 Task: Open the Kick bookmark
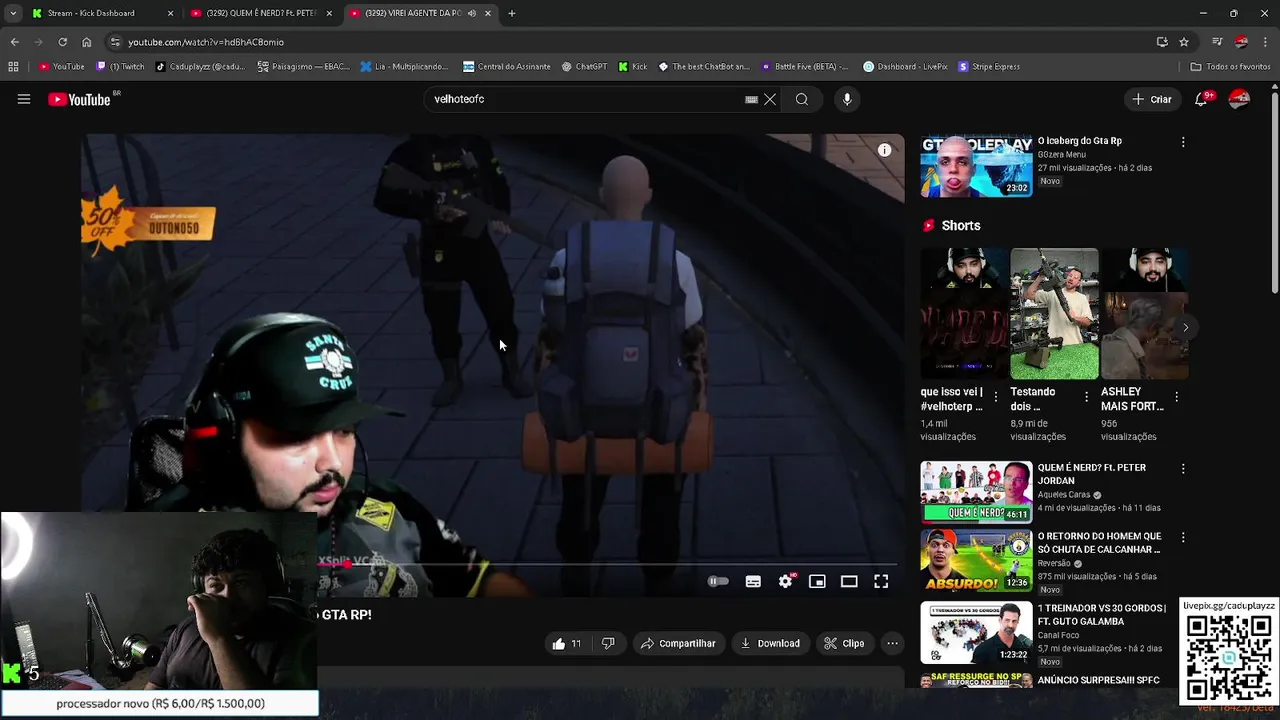coord(633,66)
